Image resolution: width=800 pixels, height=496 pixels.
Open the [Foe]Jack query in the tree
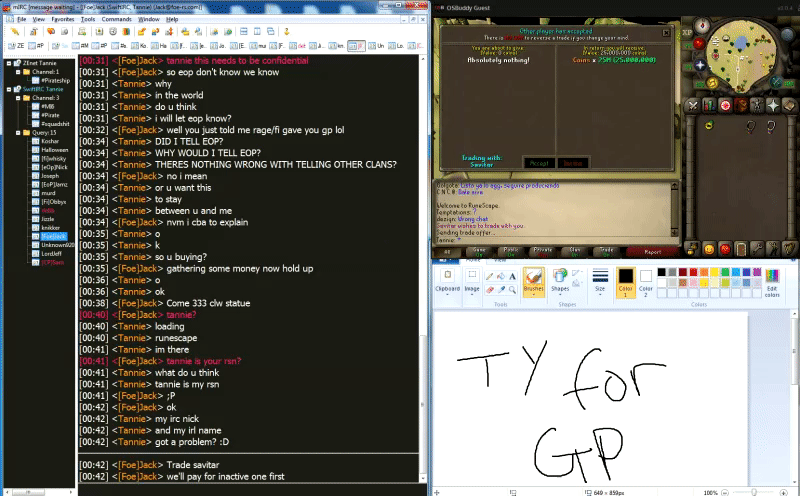[54, 237]
